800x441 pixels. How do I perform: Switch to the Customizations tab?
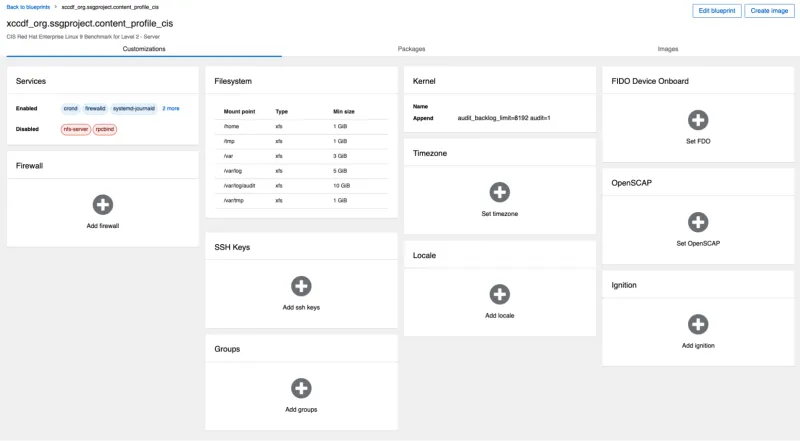coord(144,49)
